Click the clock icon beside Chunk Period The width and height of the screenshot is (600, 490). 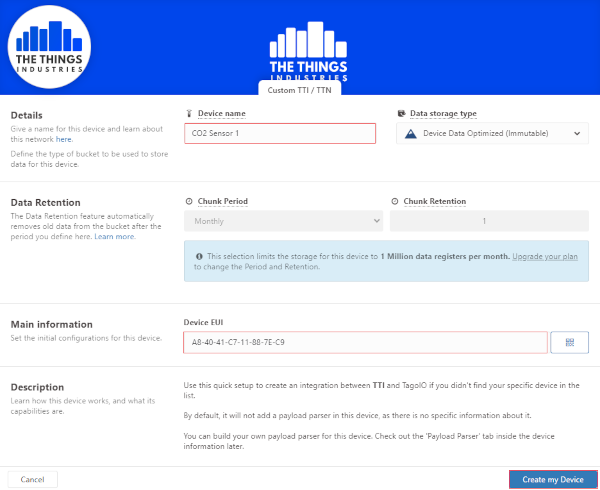click(189, 201)
